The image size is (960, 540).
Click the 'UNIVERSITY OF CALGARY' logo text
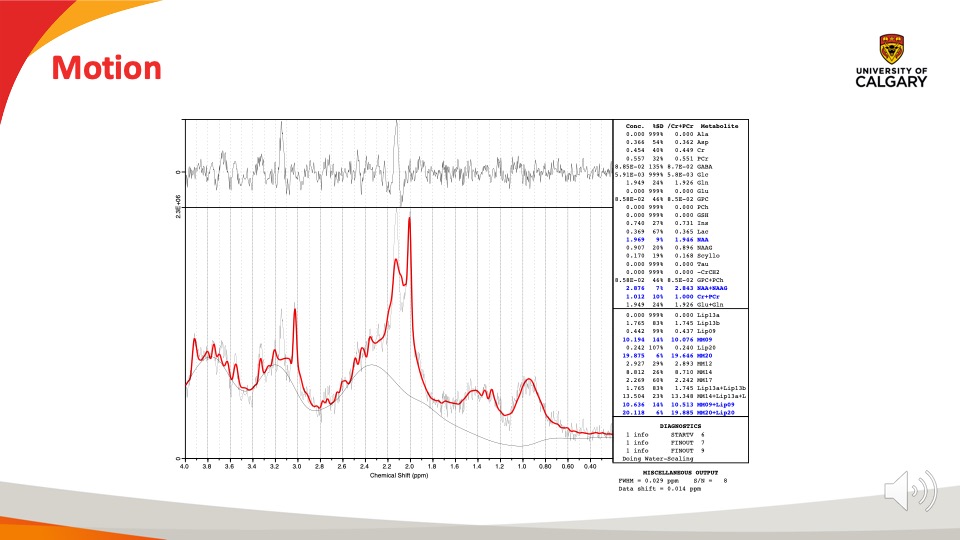[891, 78]
